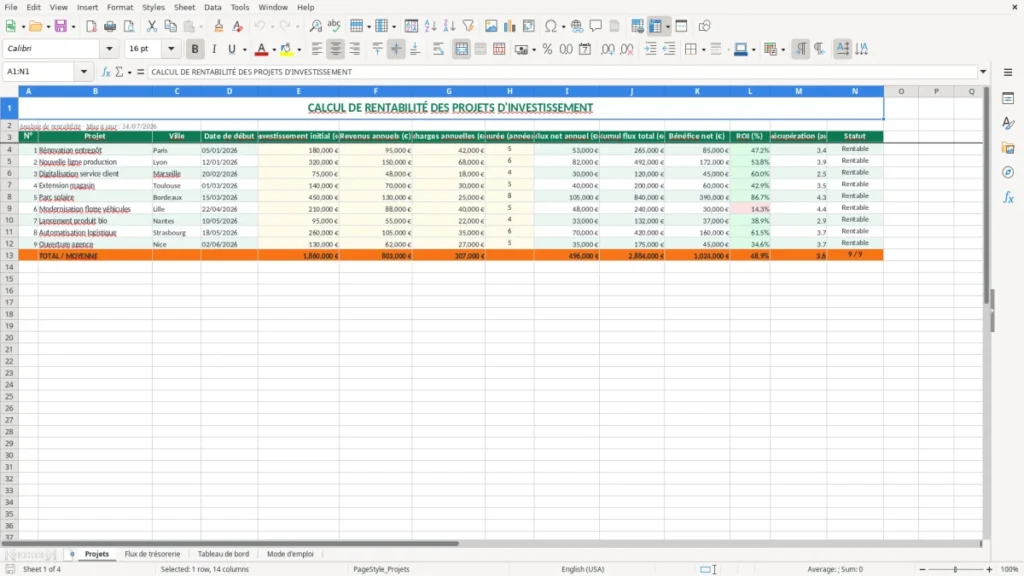The width and height of the screenshot is (1024, 576).
Task: Expand Name Box dropdown
Action: point(84,72)
